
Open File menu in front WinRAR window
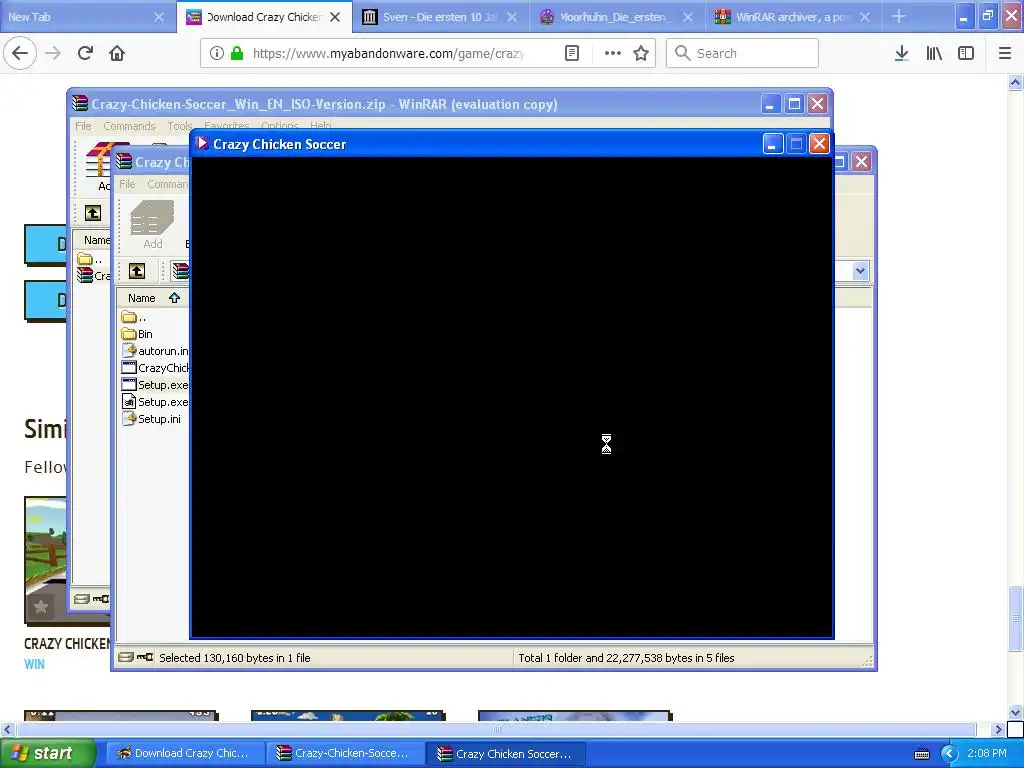[127, 184]
